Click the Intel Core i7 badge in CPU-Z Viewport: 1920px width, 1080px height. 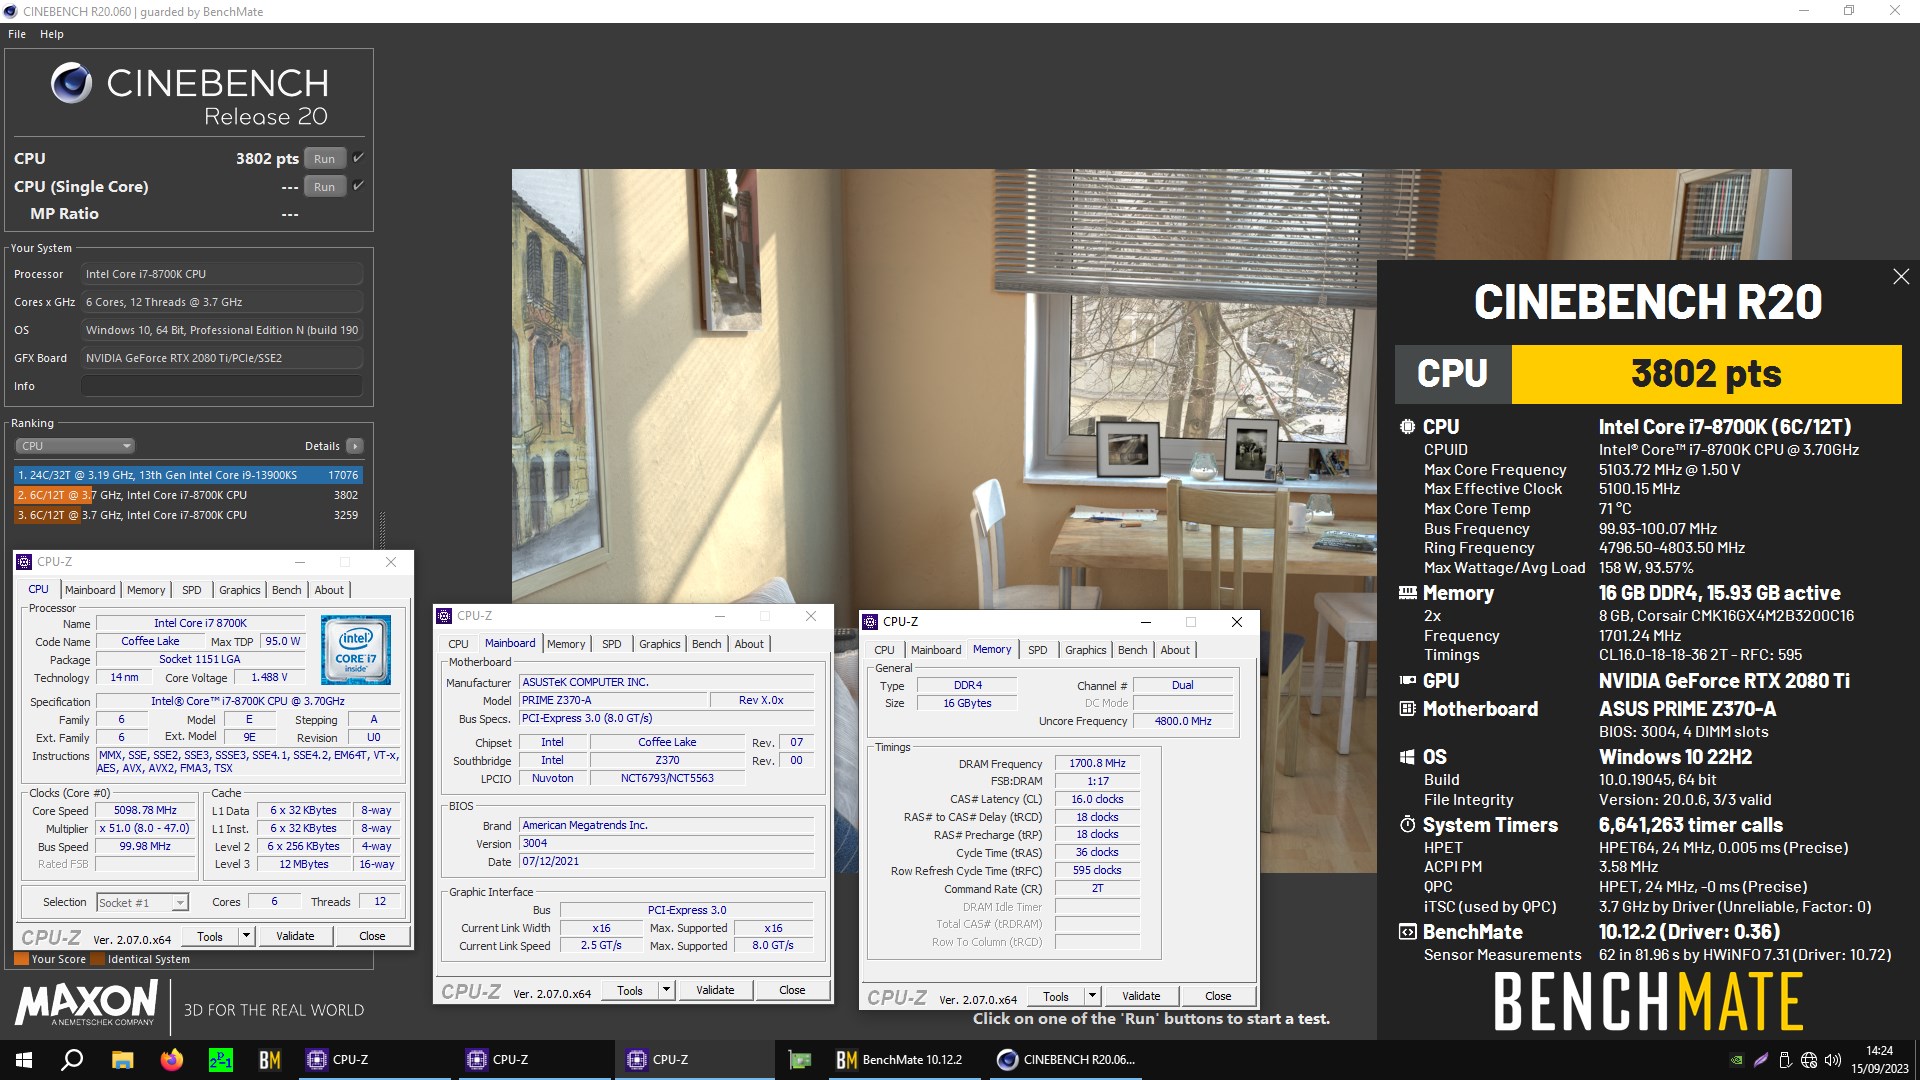pyautogui.click(x=356, y=650)
